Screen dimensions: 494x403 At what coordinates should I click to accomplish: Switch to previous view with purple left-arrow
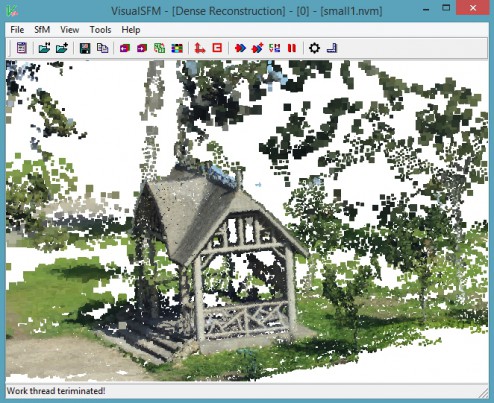pyautogui.click(x=125, y=48)
